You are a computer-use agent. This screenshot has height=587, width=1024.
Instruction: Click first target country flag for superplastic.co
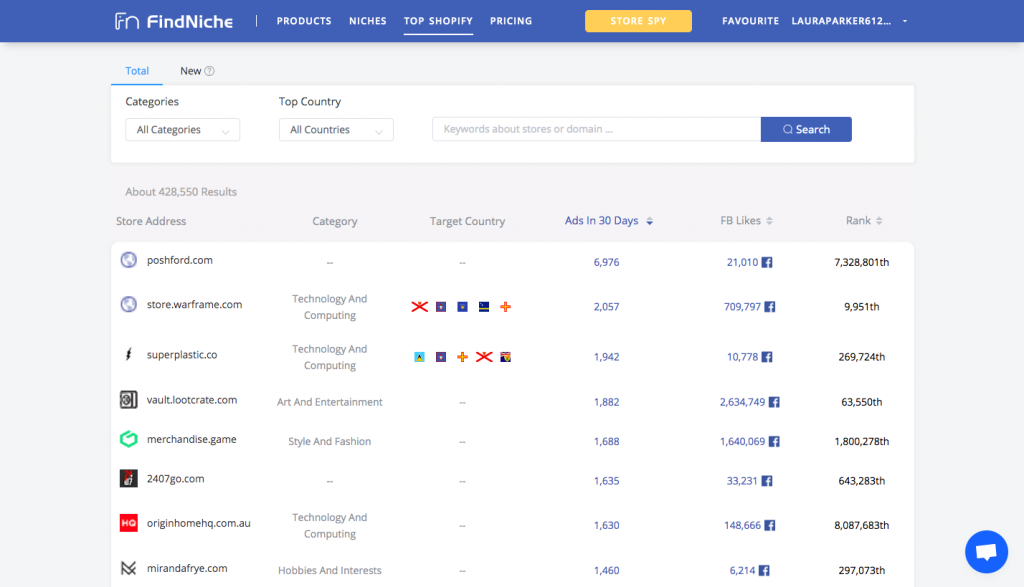coord(419,357)
